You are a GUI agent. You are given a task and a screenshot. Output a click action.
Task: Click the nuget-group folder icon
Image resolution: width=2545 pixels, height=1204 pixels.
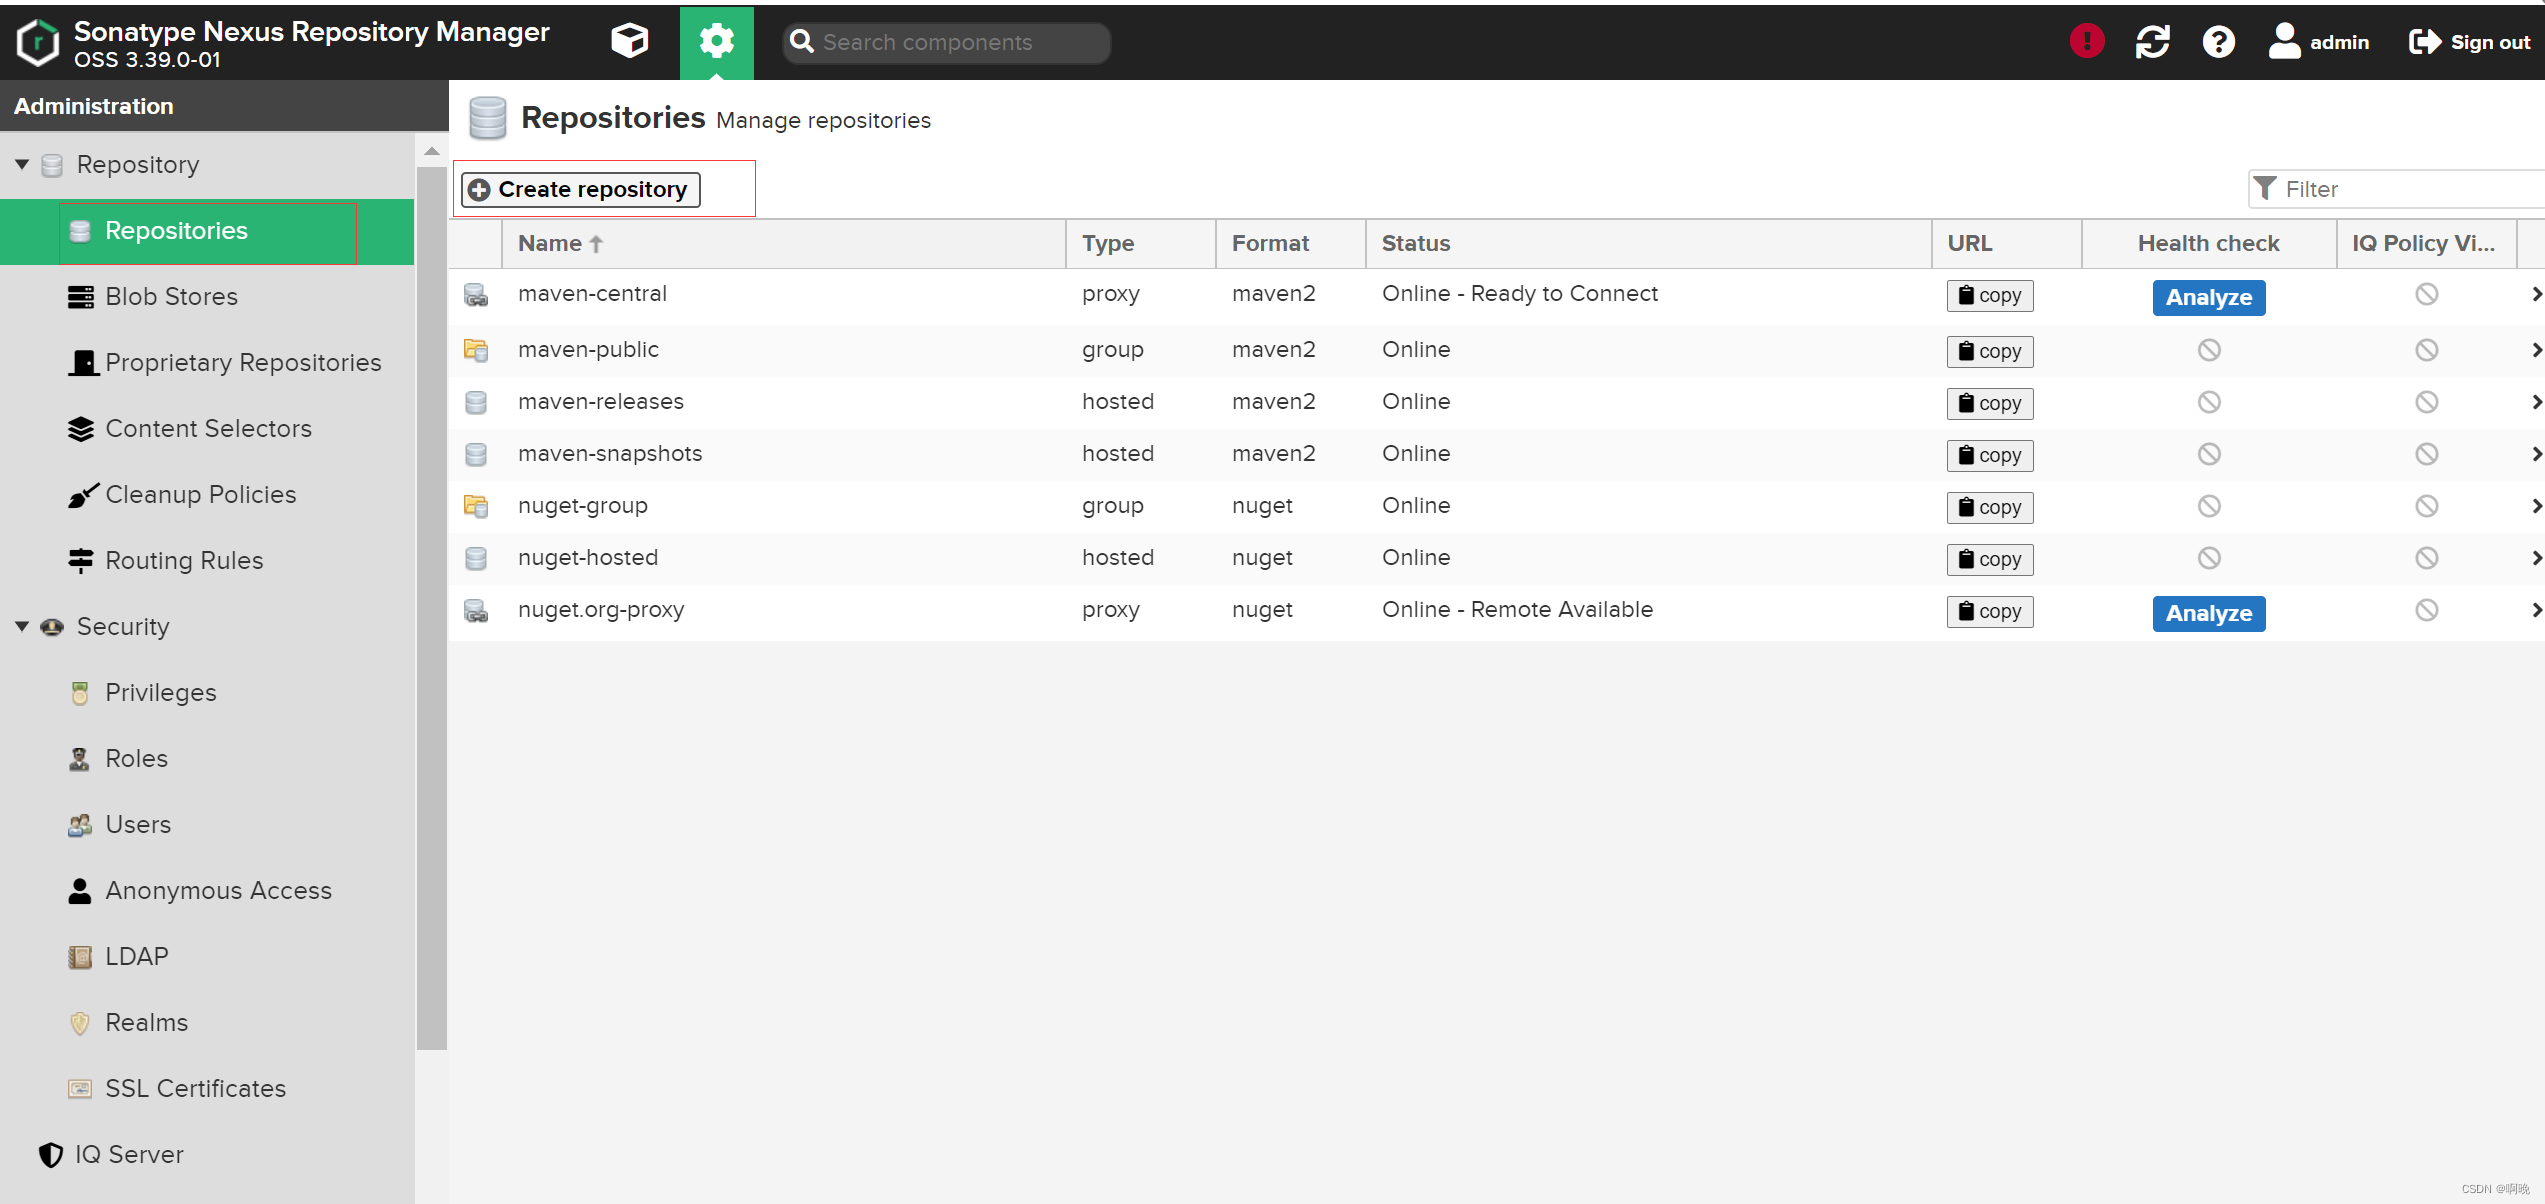pyautogui.click(x=476, y=507)
